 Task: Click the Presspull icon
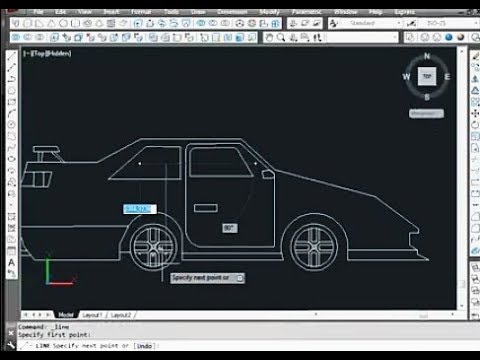click(x=150, y=24)
